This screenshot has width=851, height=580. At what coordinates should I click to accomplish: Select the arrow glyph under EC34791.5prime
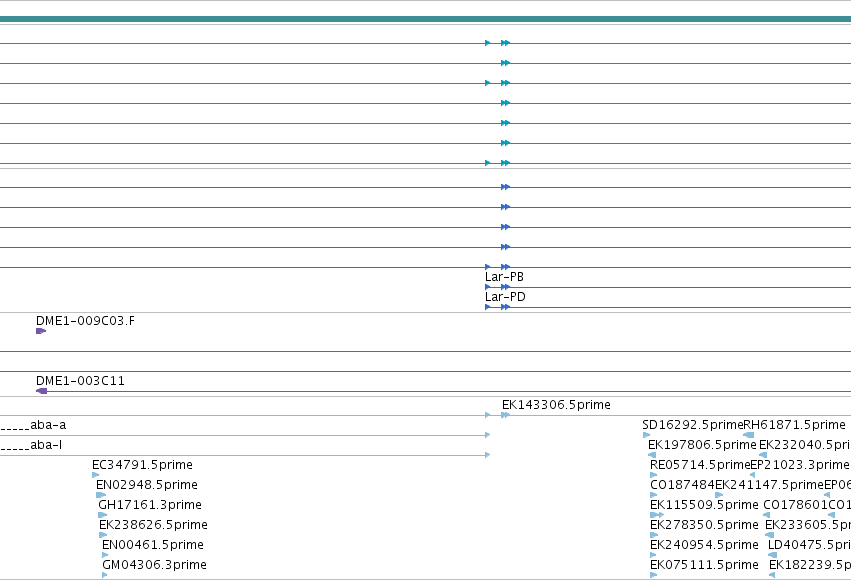pos(96,475)
